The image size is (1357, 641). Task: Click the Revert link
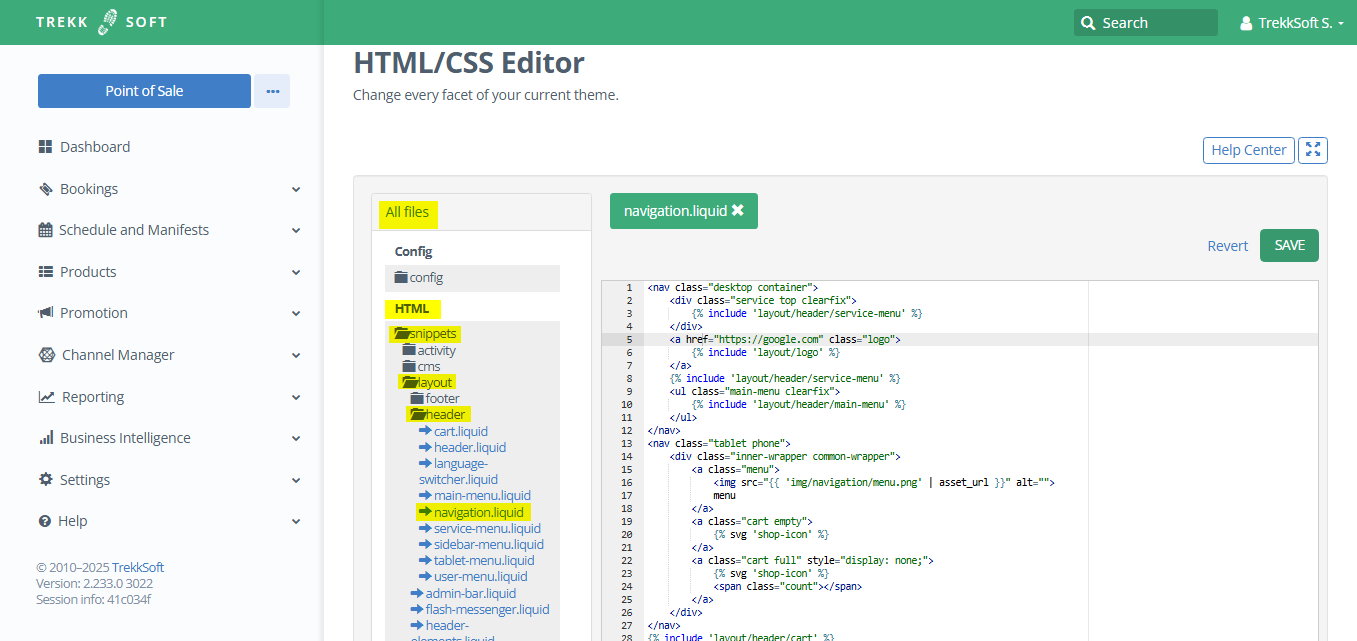[x=1227, y=246]
